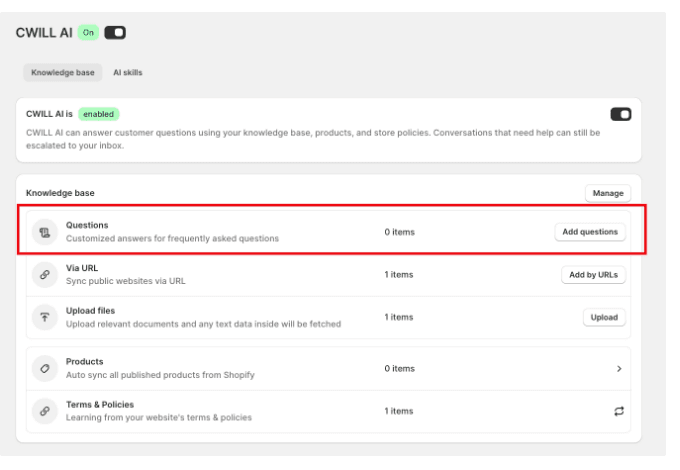
Task: Click the 'Products' row title
Action: coord(85,362)
